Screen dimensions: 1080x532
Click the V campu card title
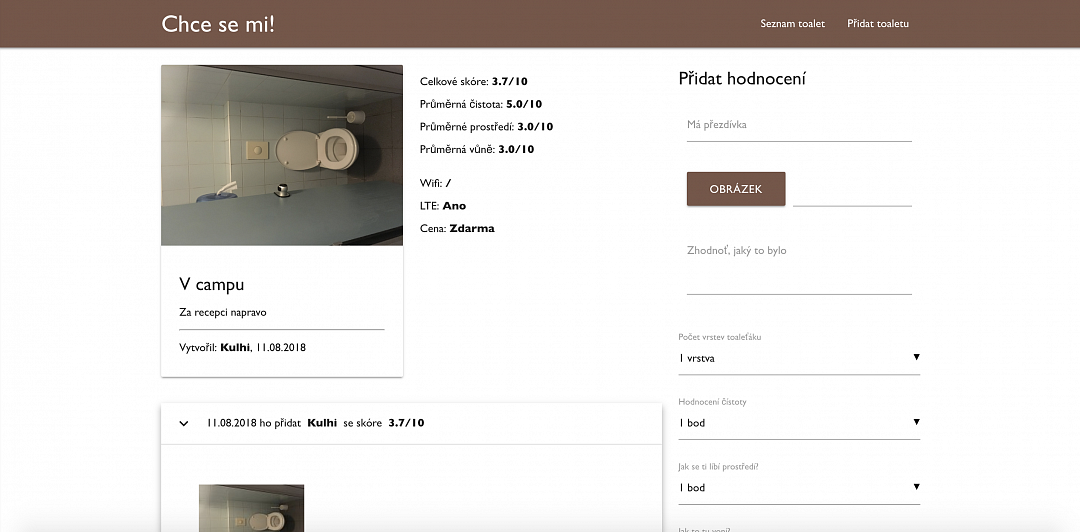click(211, 285)
